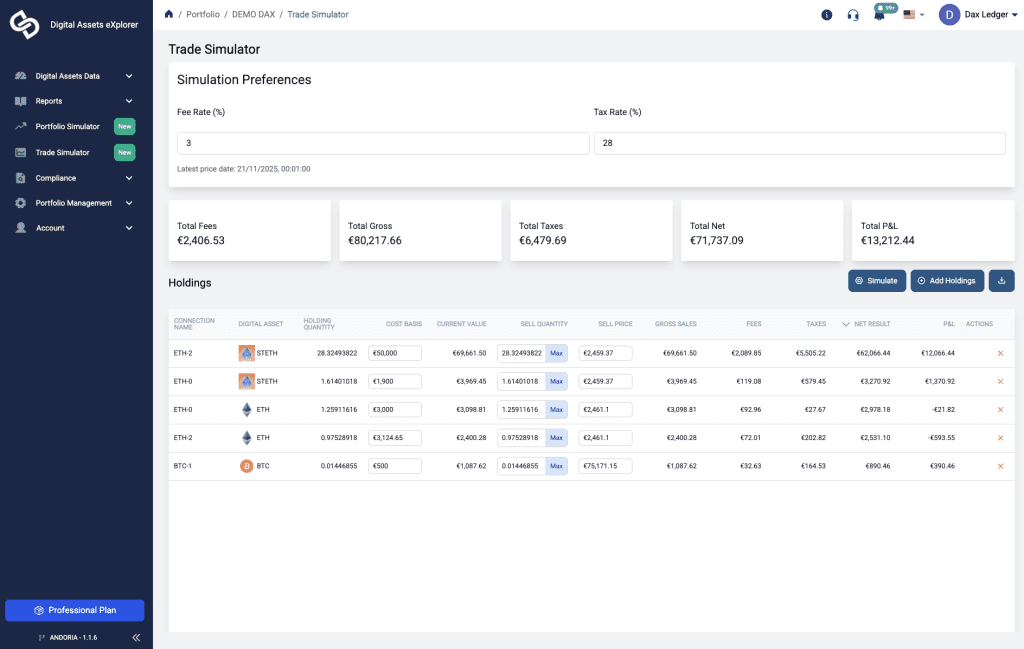This screenshot has width=1024, height=649.
Task: Collapse the sidebar with double-chevron icon
Action: click(x=136, y=637)
